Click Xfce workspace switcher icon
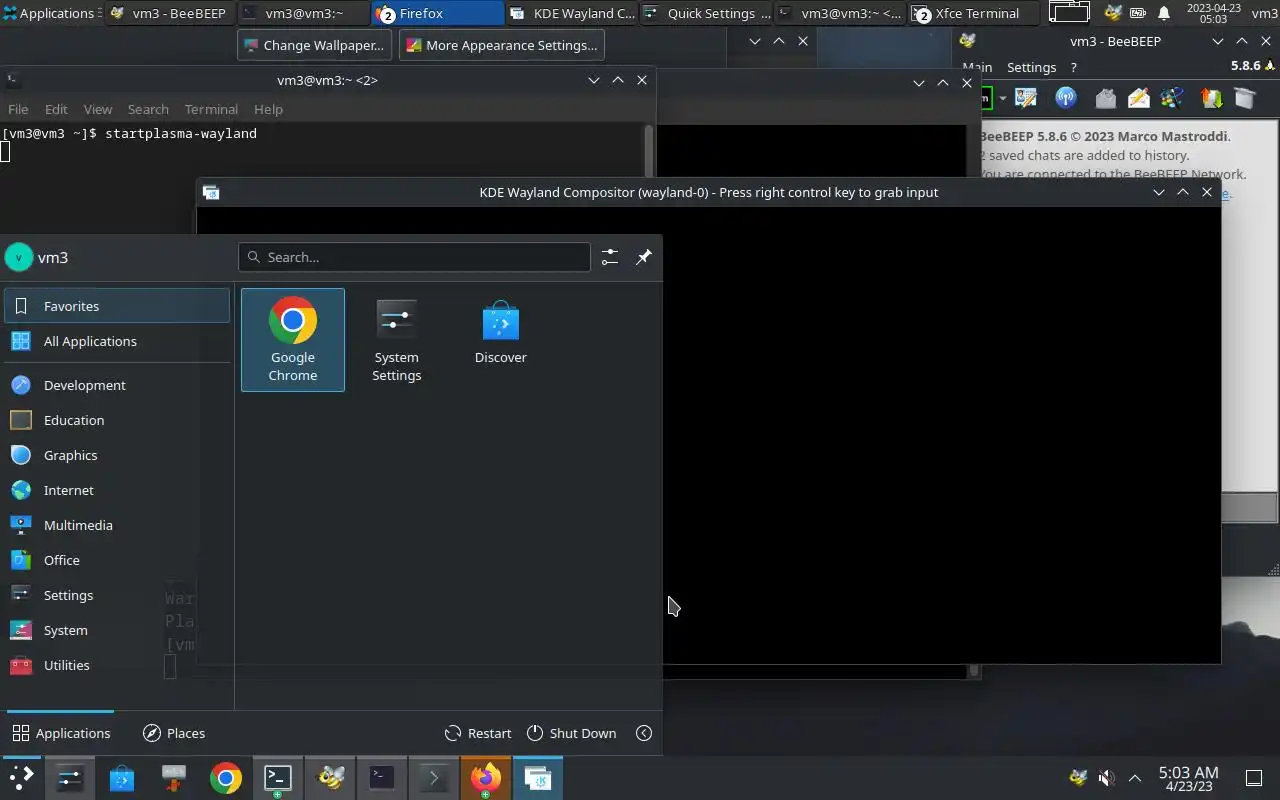Screen dimensions: 1280x800 (1069, 13)
